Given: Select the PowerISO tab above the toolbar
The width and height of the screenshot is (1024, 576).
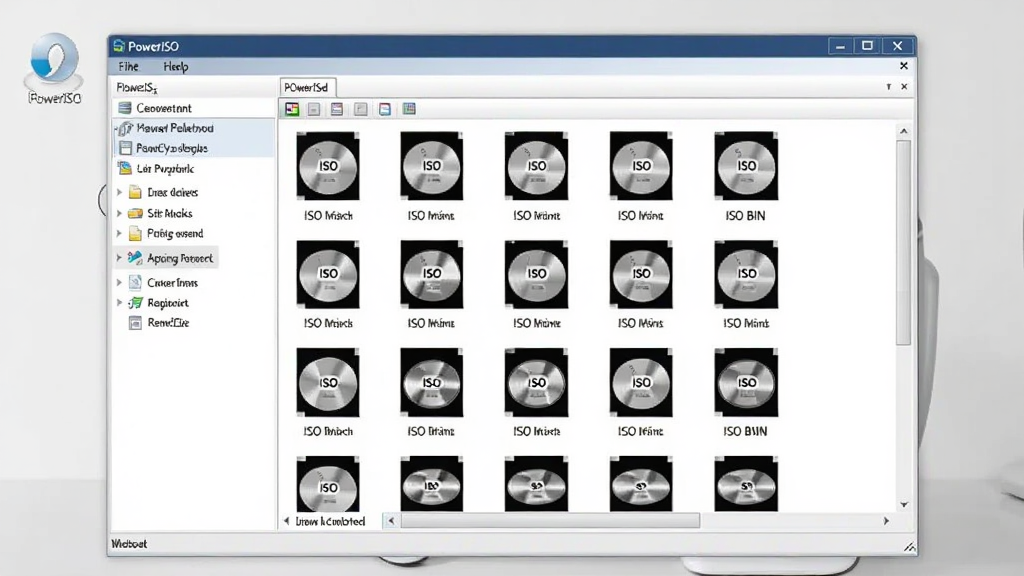Looking at the screenshot, I should pyautogui.click(x=308, y=87).
